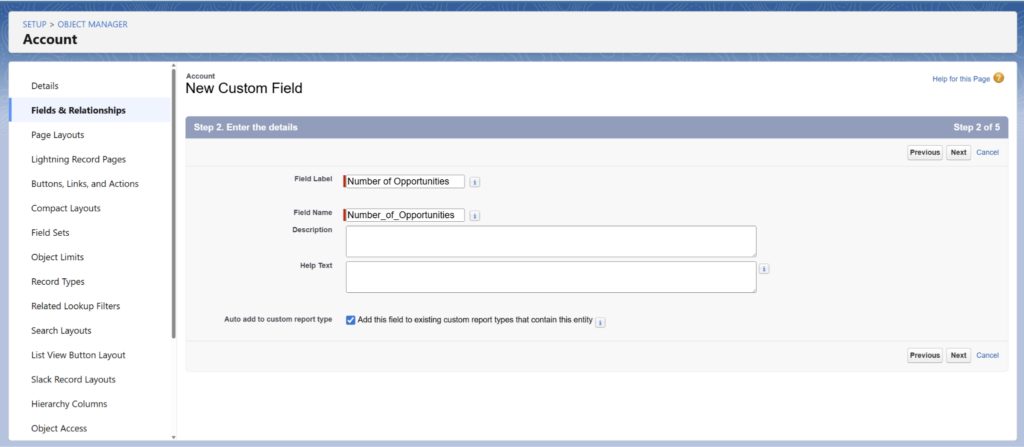The image size is (1024, 447).
Task: Open Buttons, Links, and Actions
Action: pos(85,184)
